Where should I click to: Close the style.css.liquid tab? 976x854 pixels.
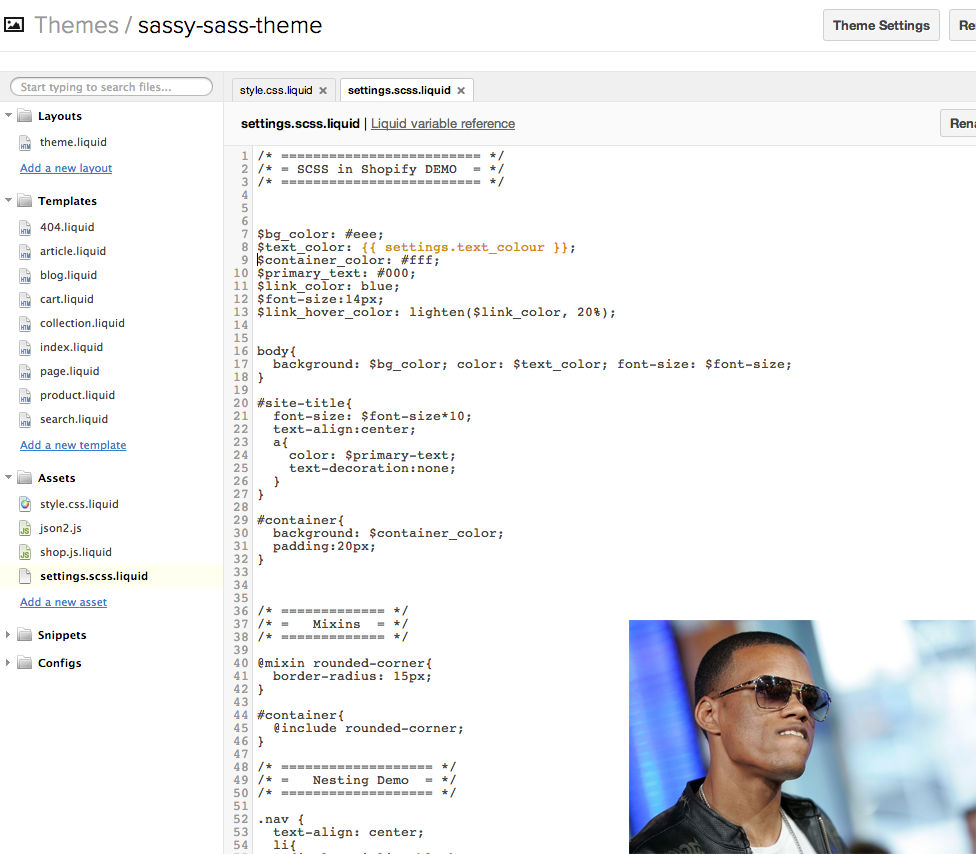[323, 91]
